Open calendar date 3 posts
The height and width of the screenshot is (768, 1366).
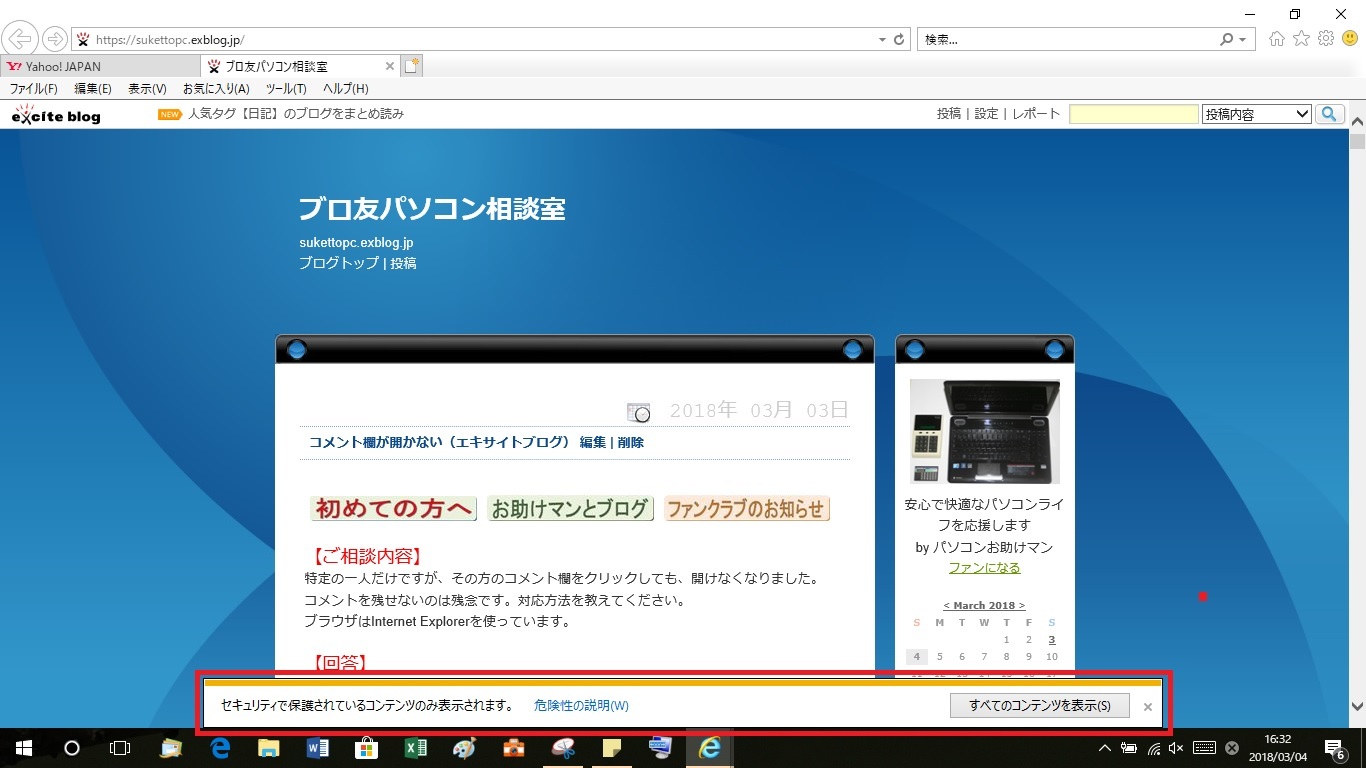pyautogui.click(x=1052, y=640)
